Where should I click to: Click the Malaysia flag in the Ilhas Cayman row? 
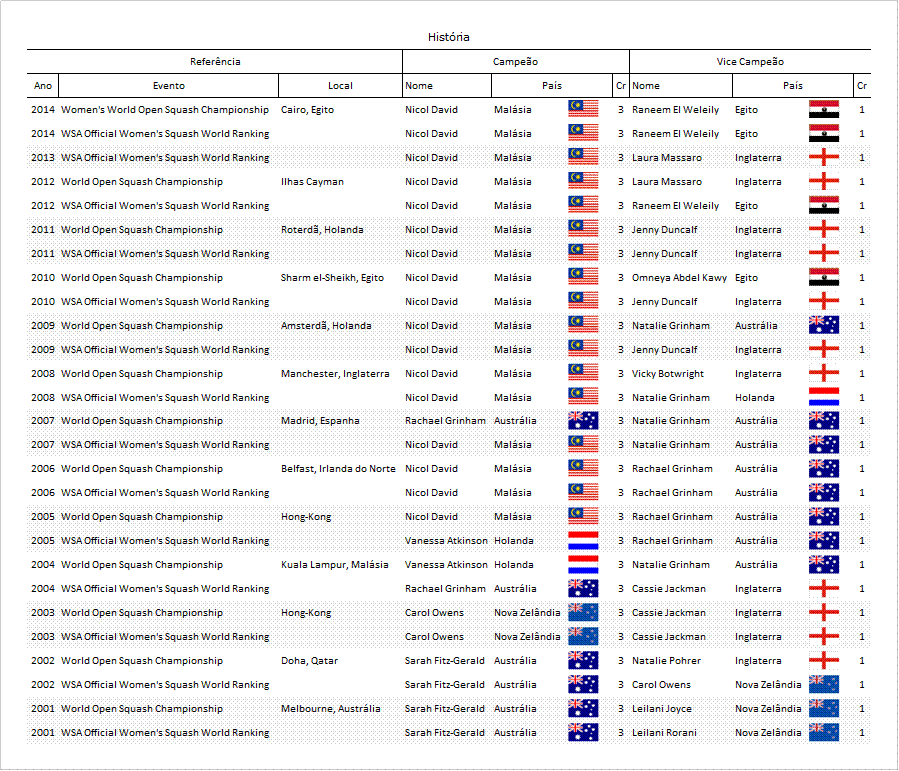pyautogui.click(x=583, y=181)
